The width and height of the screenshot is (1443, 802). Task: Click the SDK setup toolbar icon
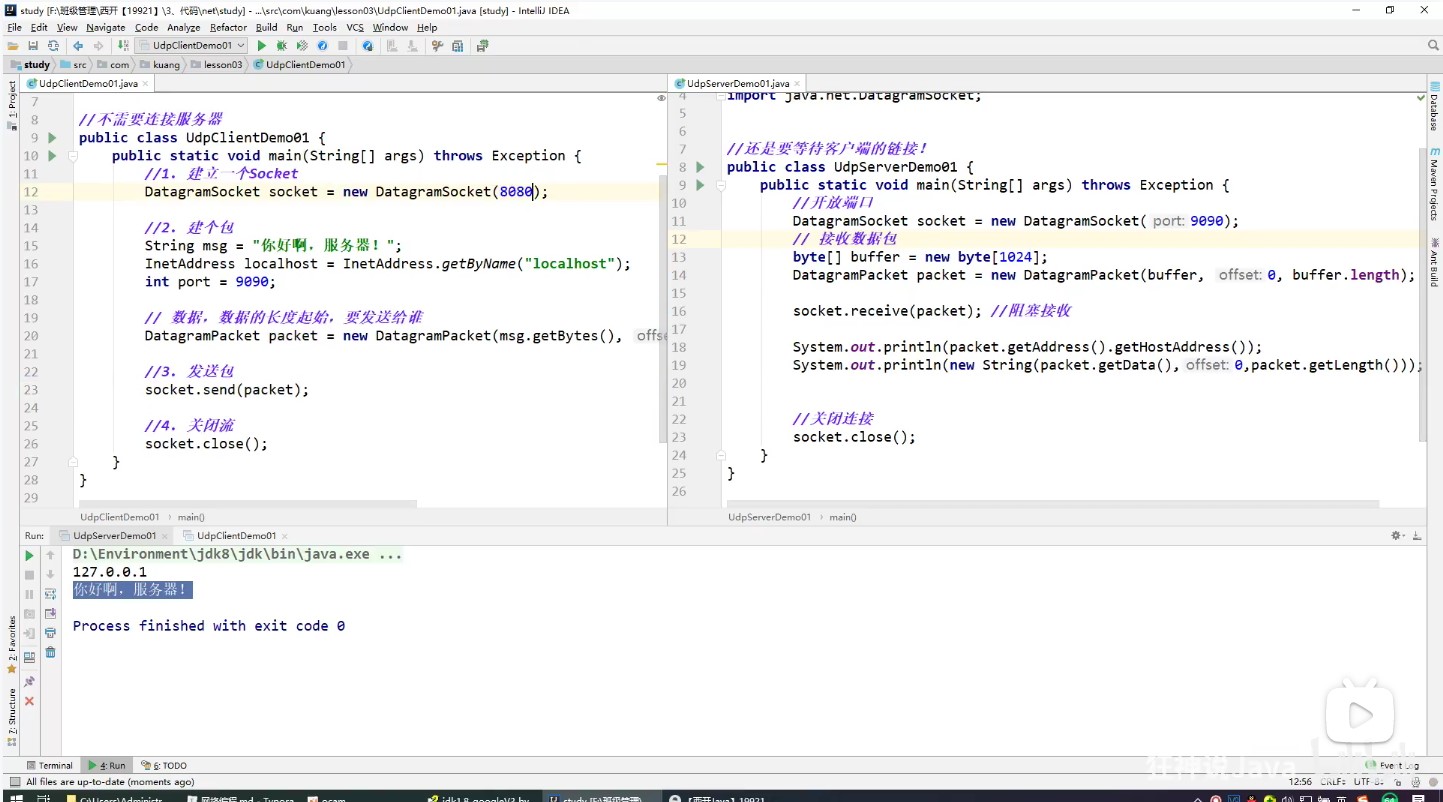pos(457,46)
